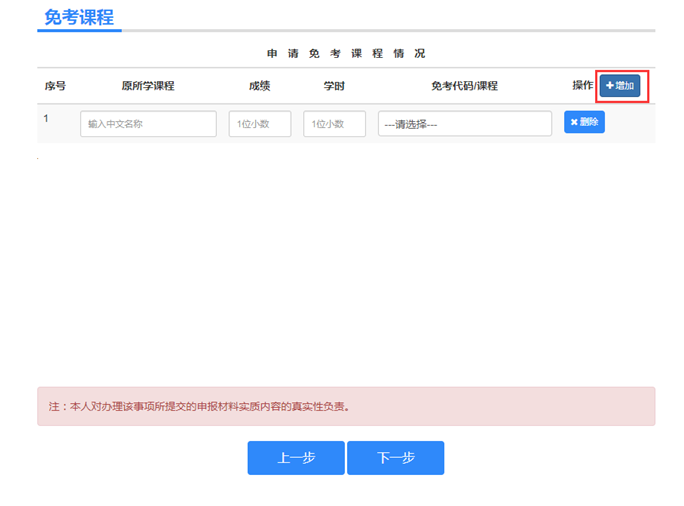Click the 成绩 column header
This screenshot has height=506, width=684.
click(x=260, y=86)
